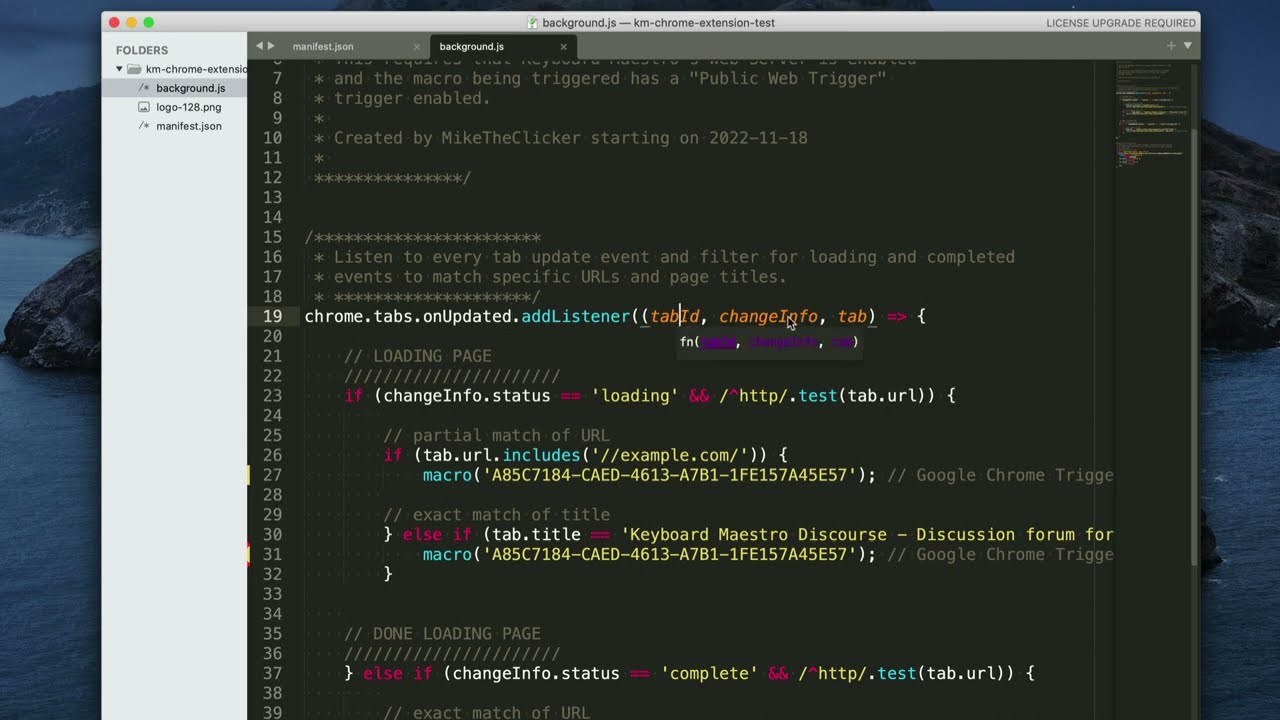Image resolution: width=1280 pixels, height=720 pixels.
Task: Click '// partial match of URL' comment
Action: [x=497, y=435]
